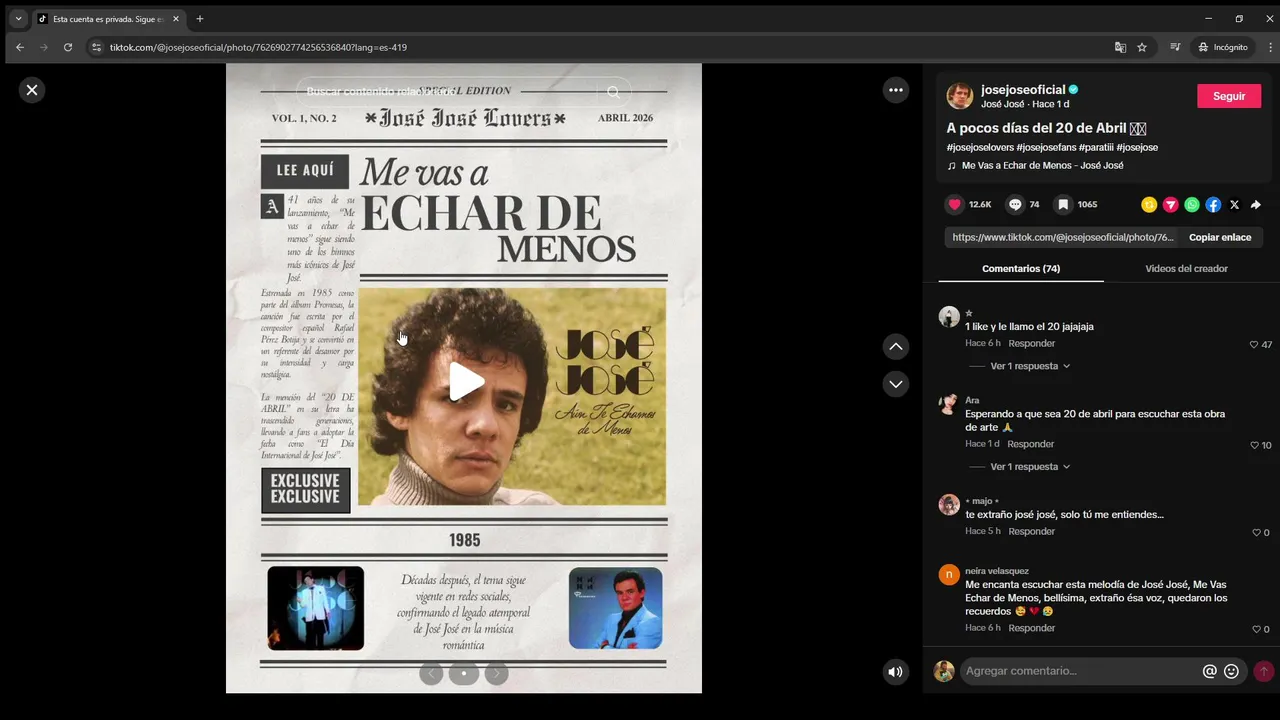Image resolution: width=1280 pixels, height=720 pixels.
Task: Open the #paratiii hashtag
Action: [1097, 147]
